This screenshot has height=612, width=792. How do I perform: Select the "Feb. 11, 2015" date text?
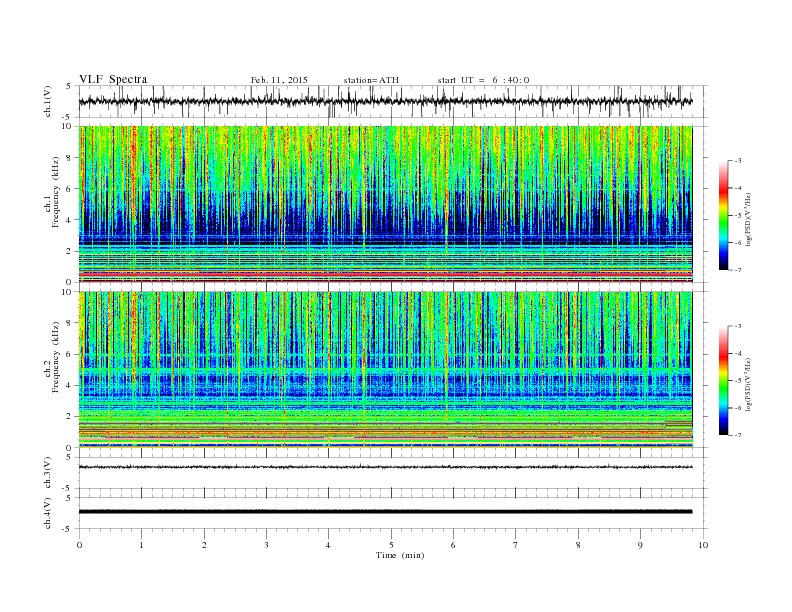coord(279,80)
